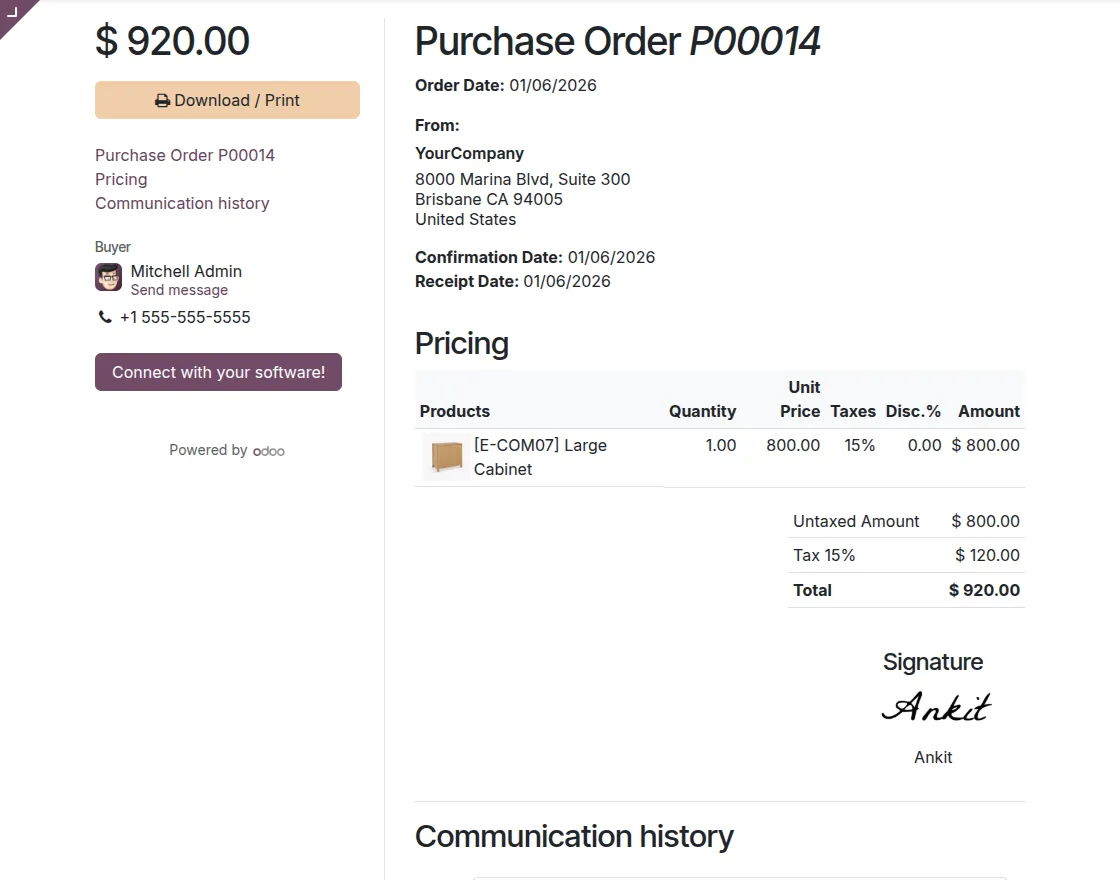
Task: Click the Total $ 920.00 row
Action: [x=906, y=590]
